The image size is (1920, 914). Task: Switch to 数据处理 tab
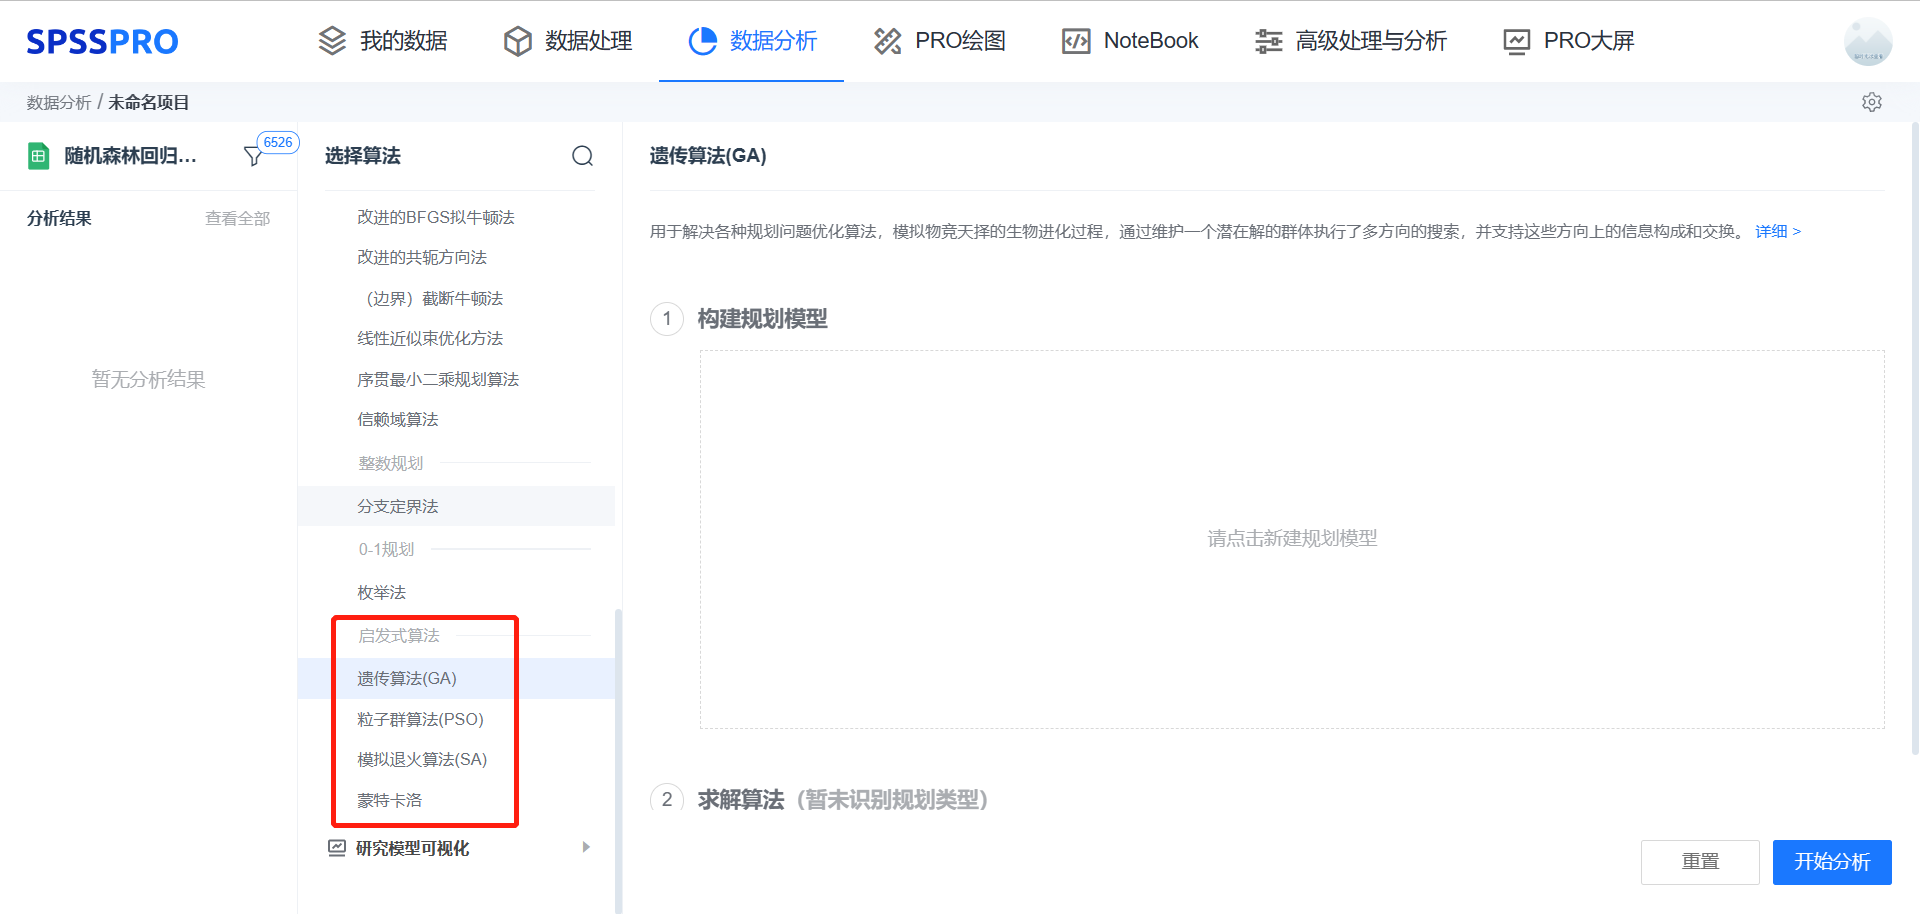[568, 41]
